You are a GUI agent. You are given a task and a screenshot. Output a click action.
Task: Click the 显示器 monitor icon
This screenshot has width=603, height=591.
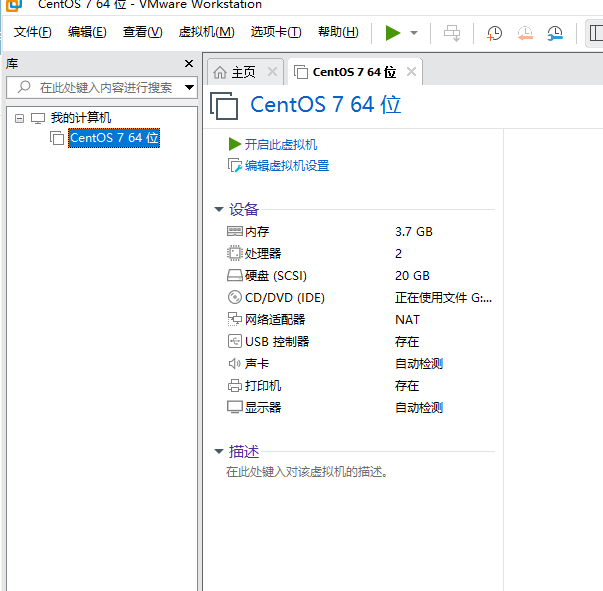[235, 407]
